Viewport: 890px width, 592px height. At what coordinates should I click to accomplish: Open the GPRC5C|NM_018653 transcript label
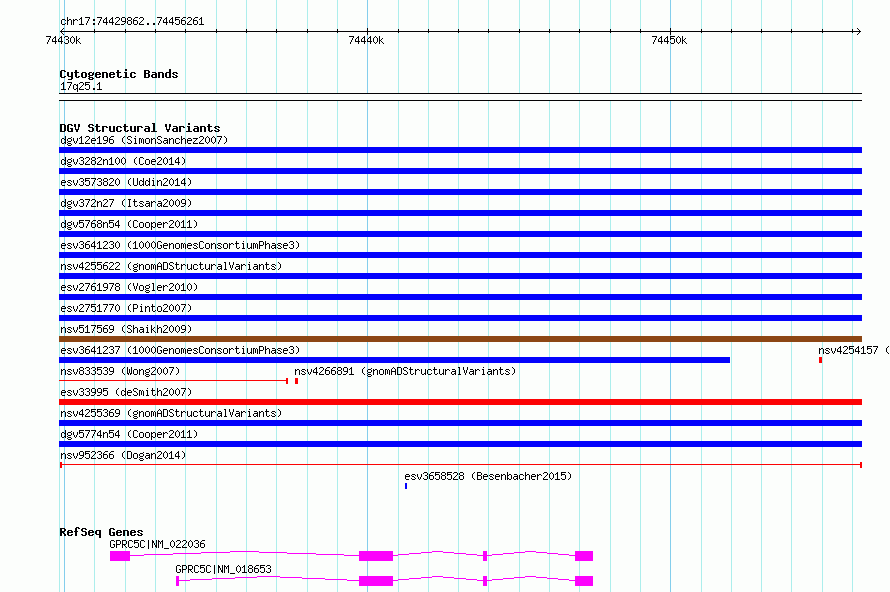coord(223,569)
